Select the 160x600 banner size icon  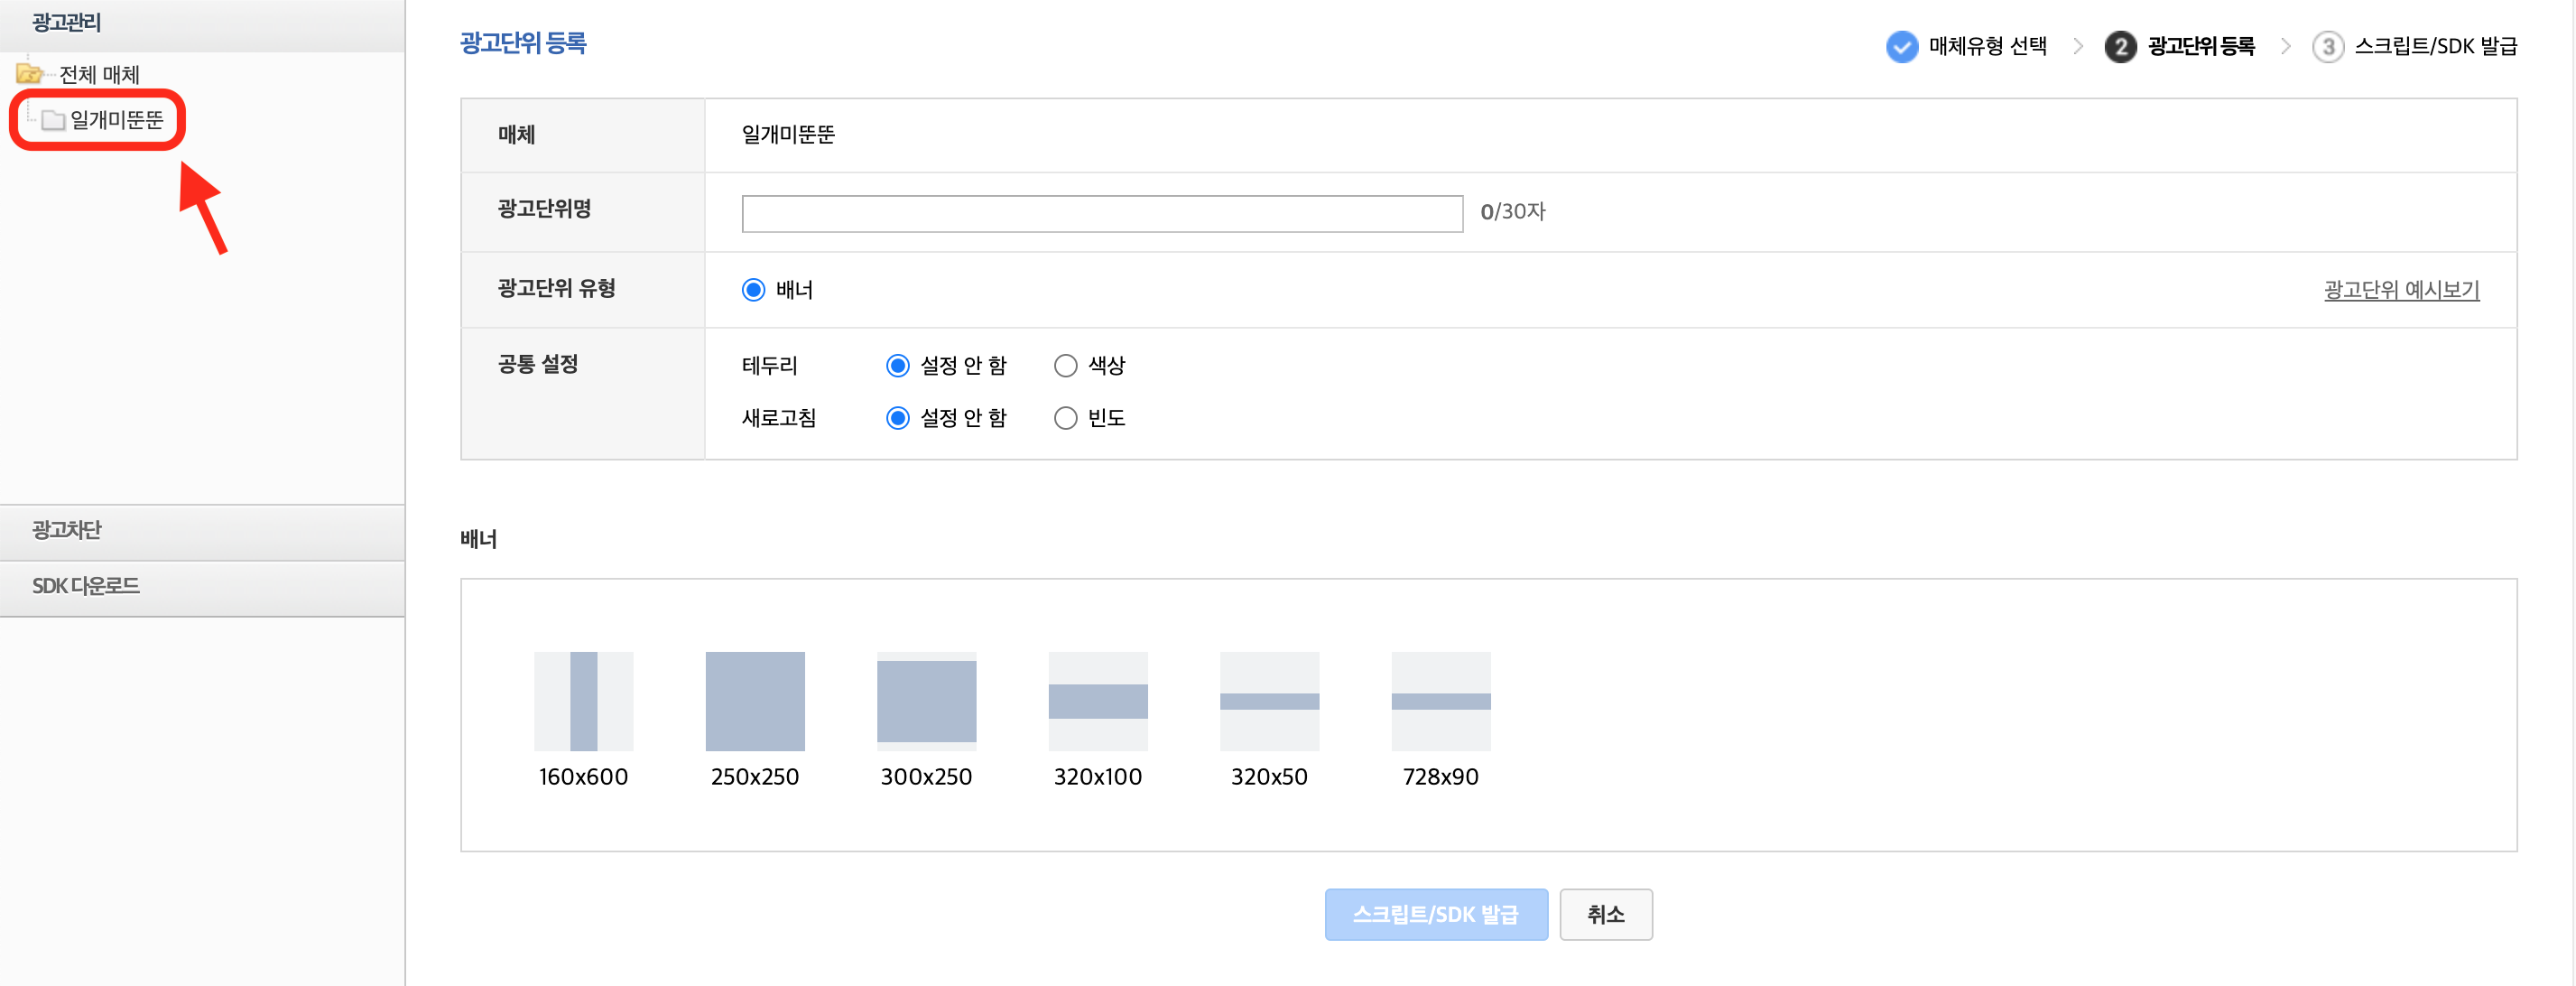click(x=583, y=701)
